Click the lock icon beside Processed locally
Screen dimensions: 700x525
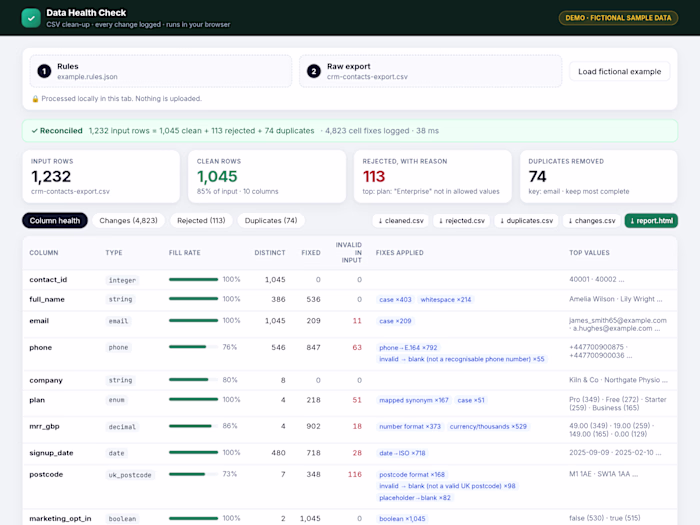click(35, 99)
